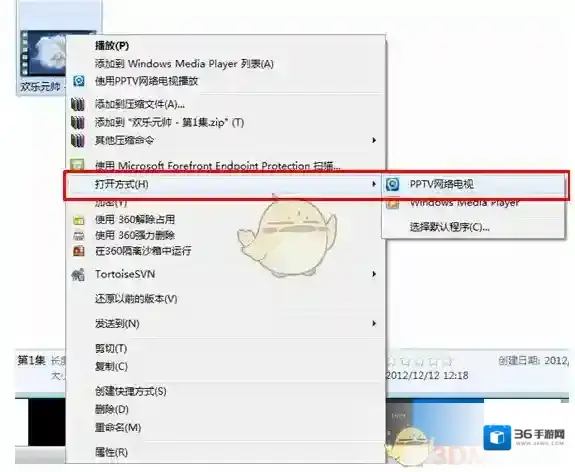Screen dimensions: 575x472
Task: Click 使用 360解除占用 entry
Action: pos(135,220)
